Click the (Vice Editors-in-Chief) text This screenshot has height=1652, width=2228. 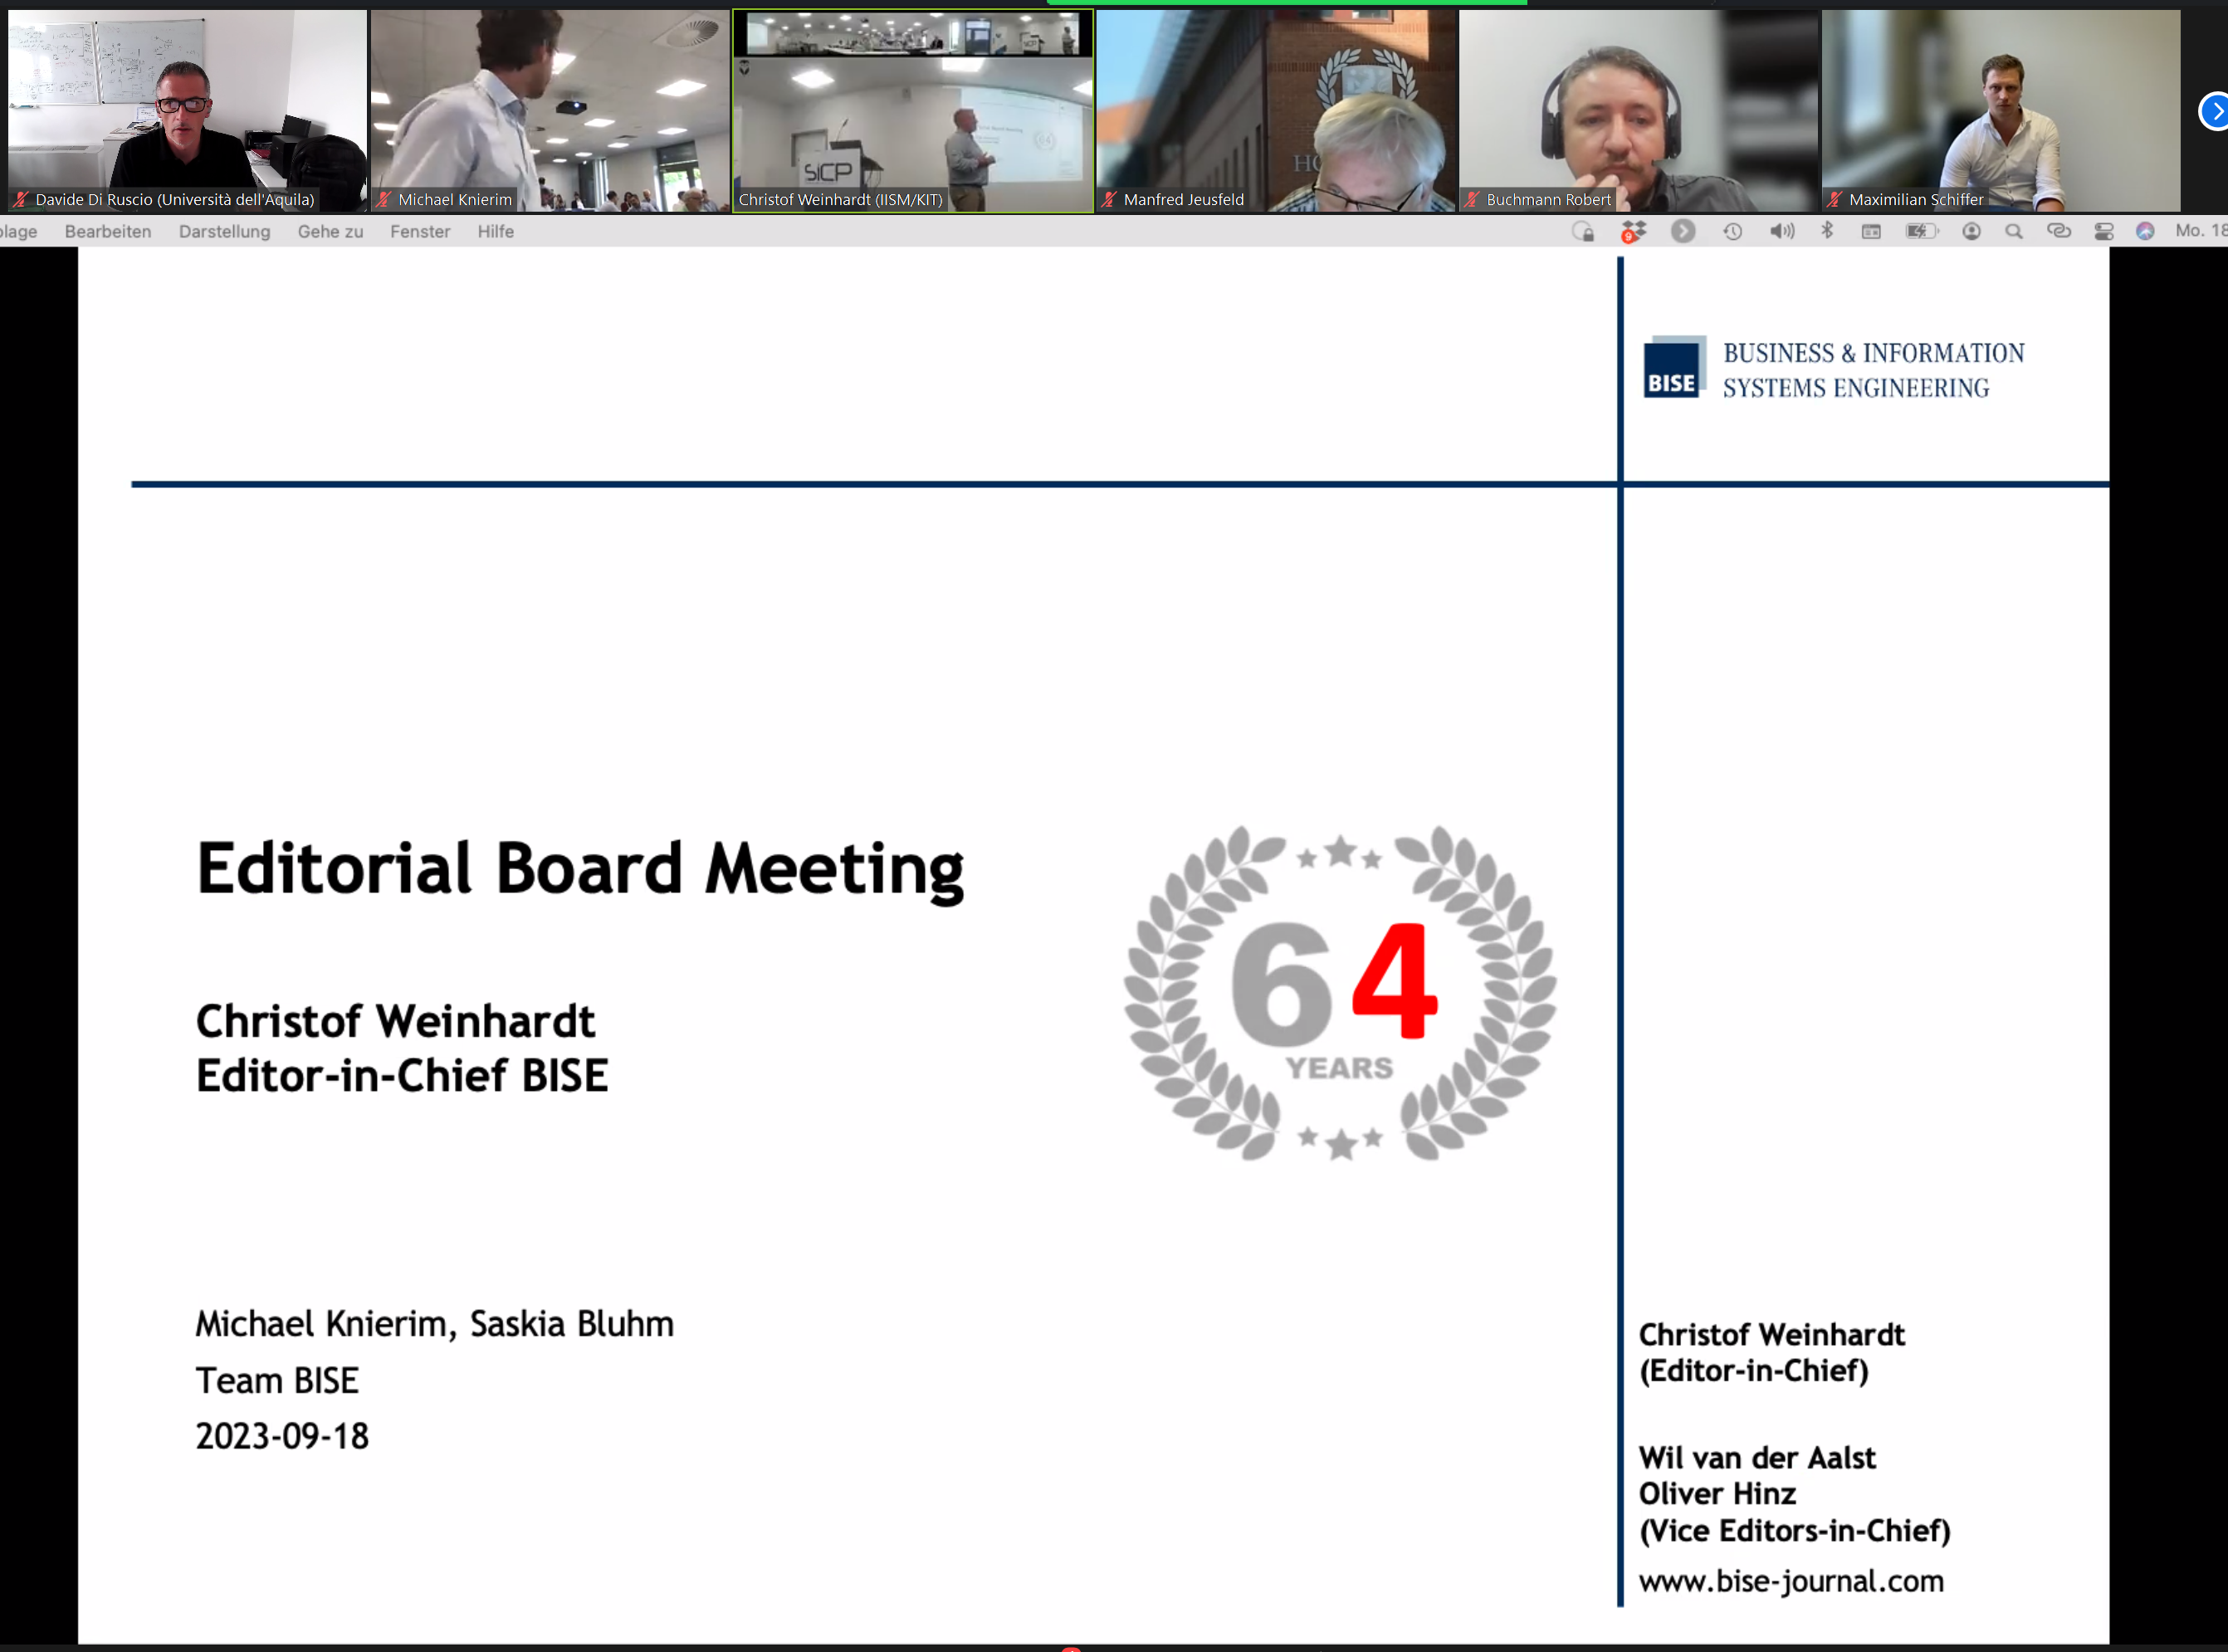pos(1795,1531)
